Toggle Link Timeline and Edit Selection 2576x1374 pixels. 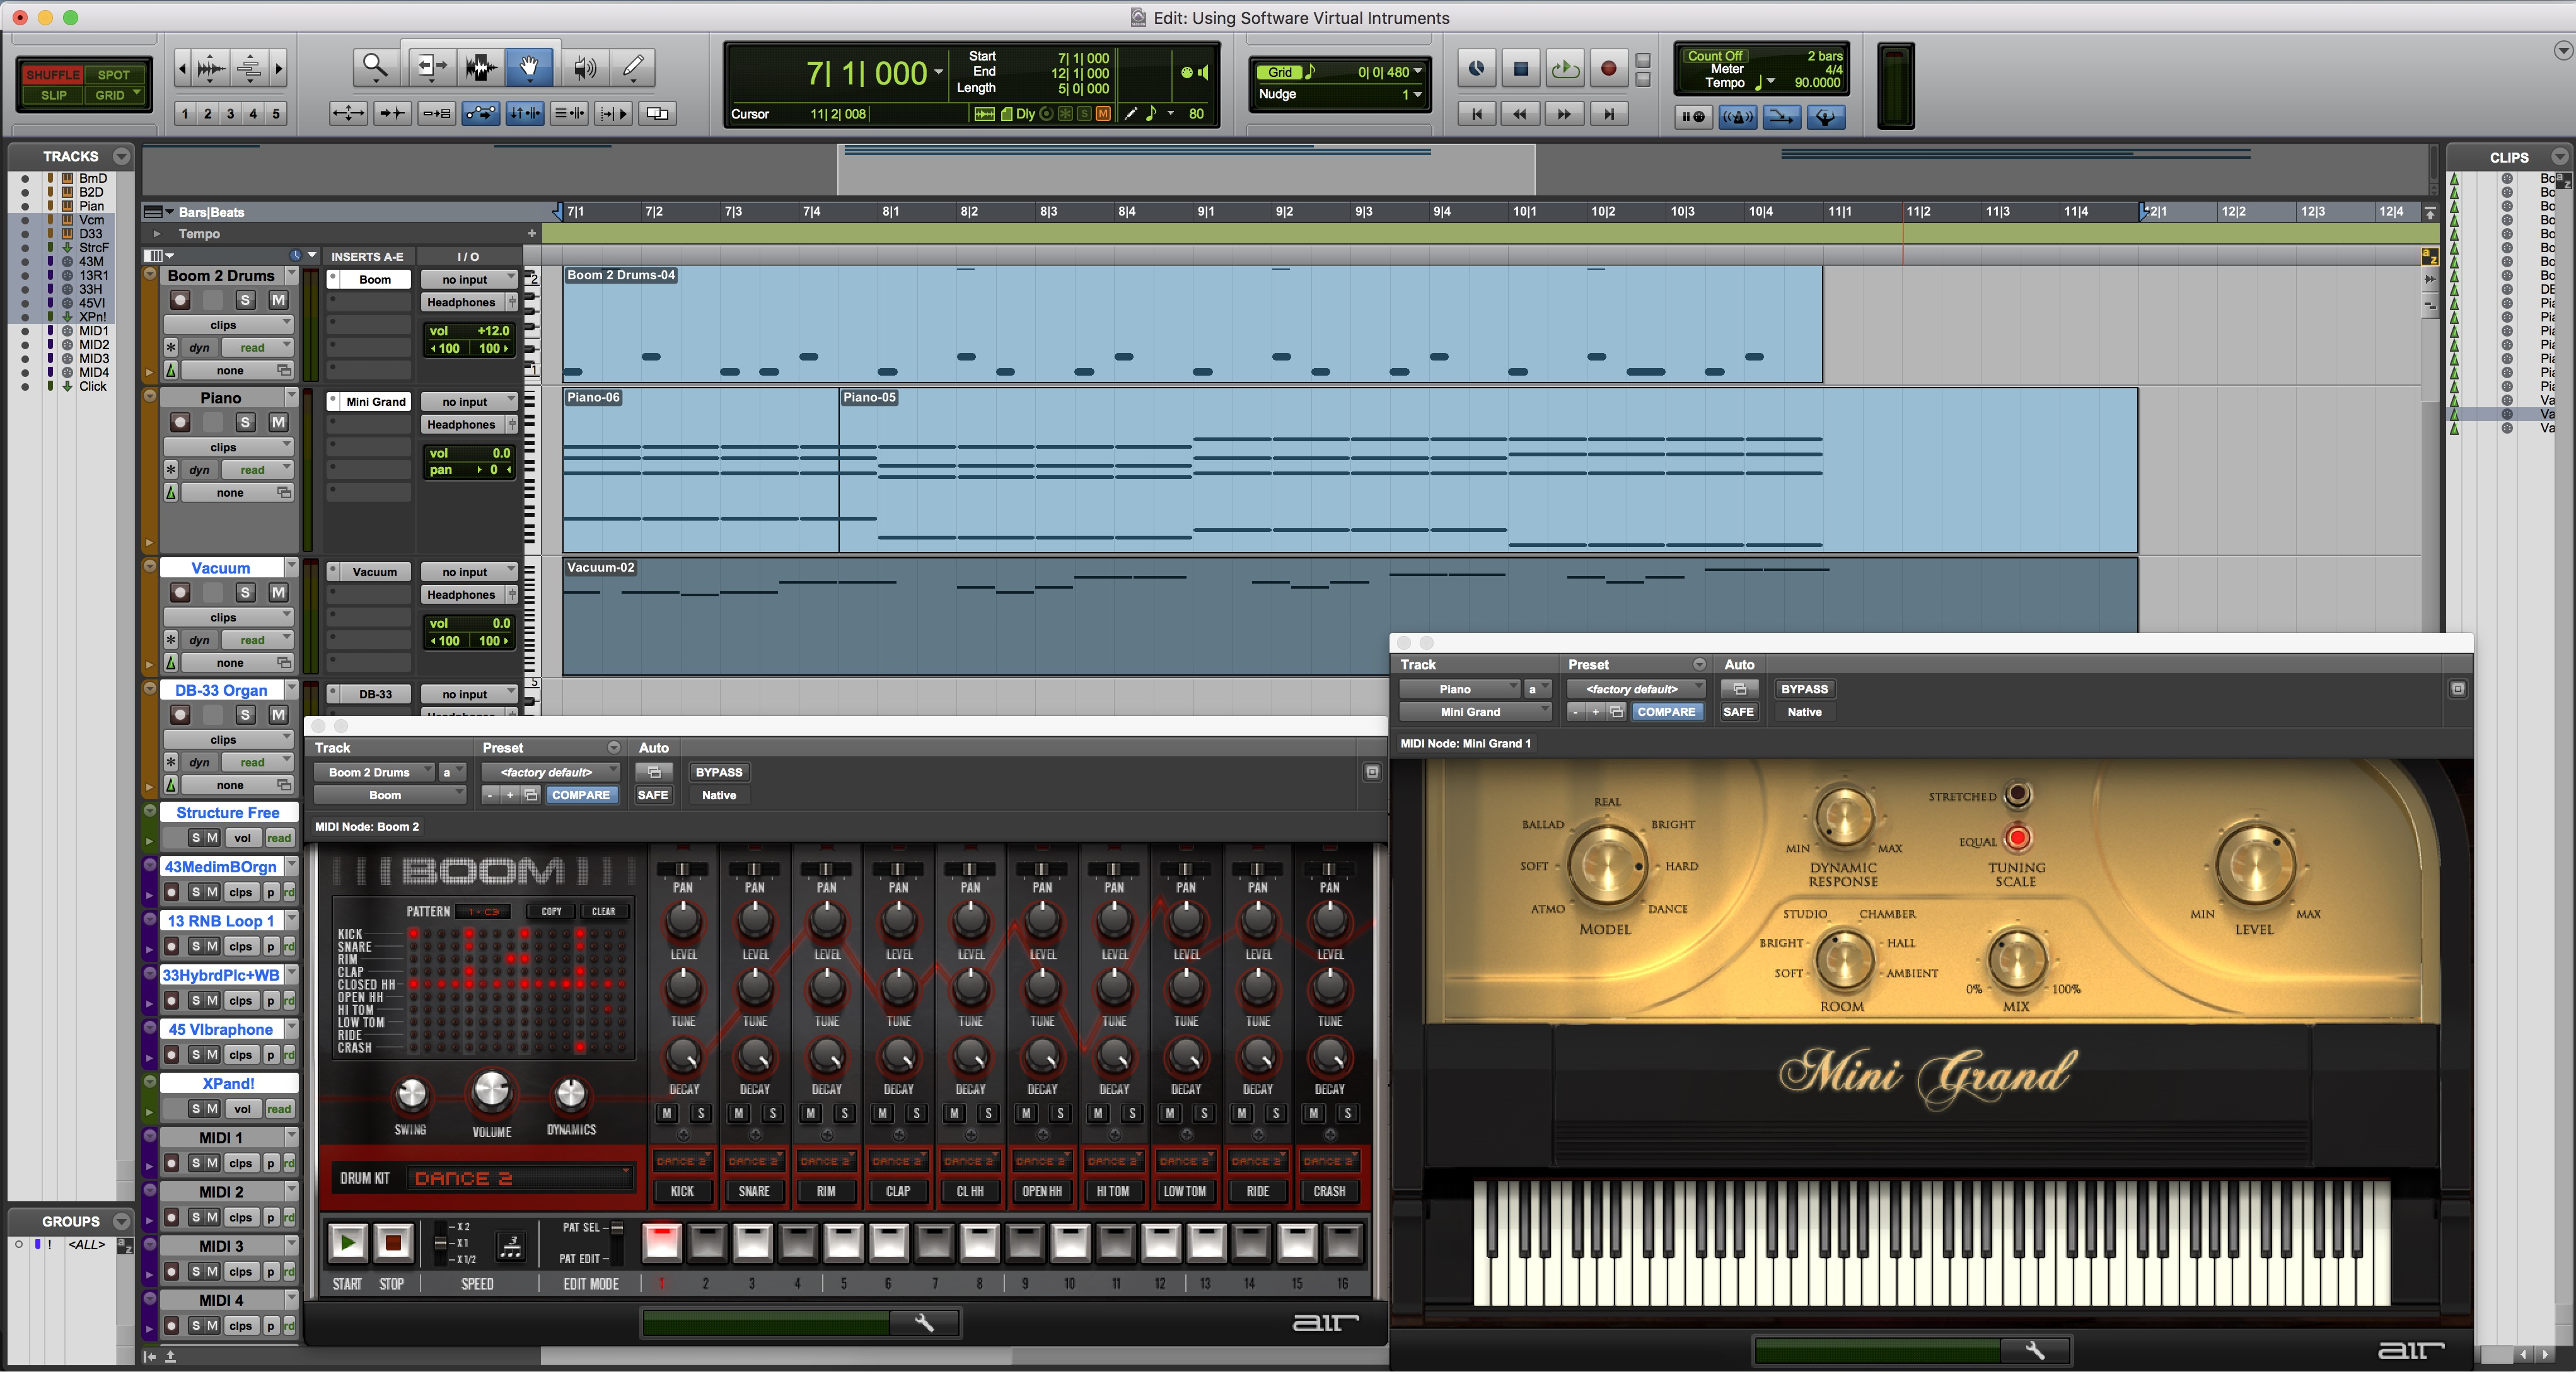pos(524,113)
